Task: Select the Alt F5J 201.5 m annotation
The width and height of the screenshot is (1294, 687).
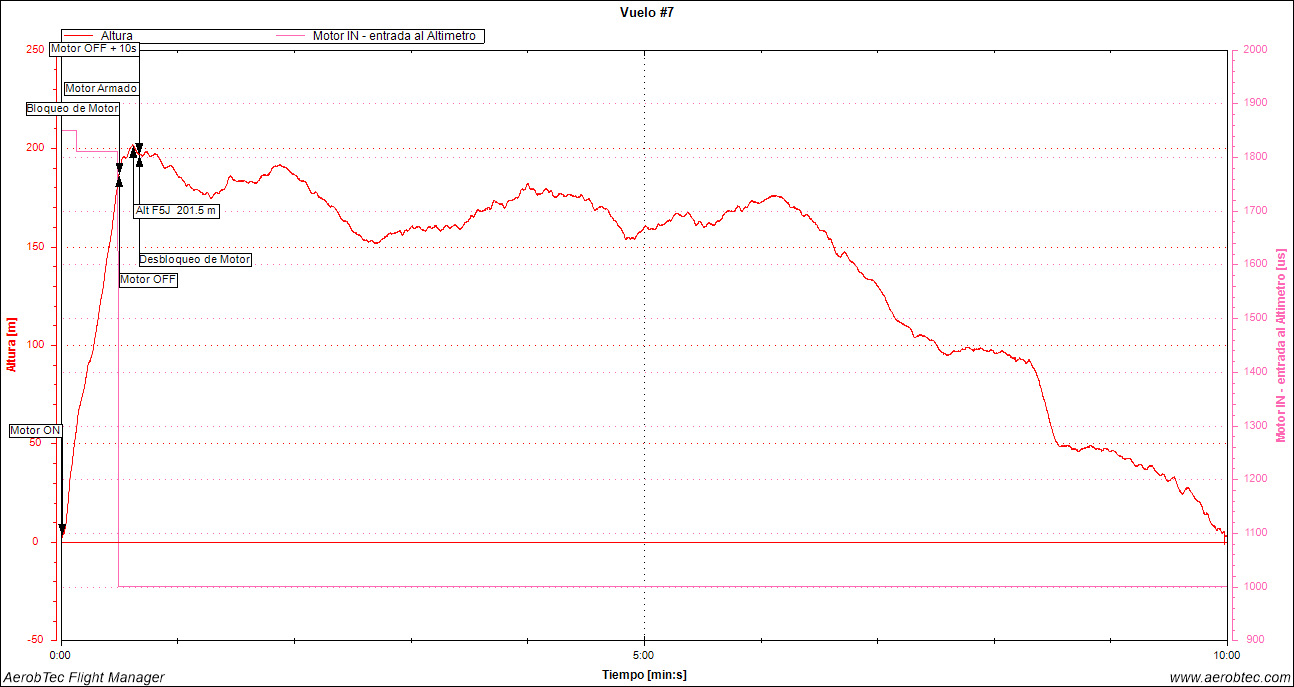Action: (176, 211)
